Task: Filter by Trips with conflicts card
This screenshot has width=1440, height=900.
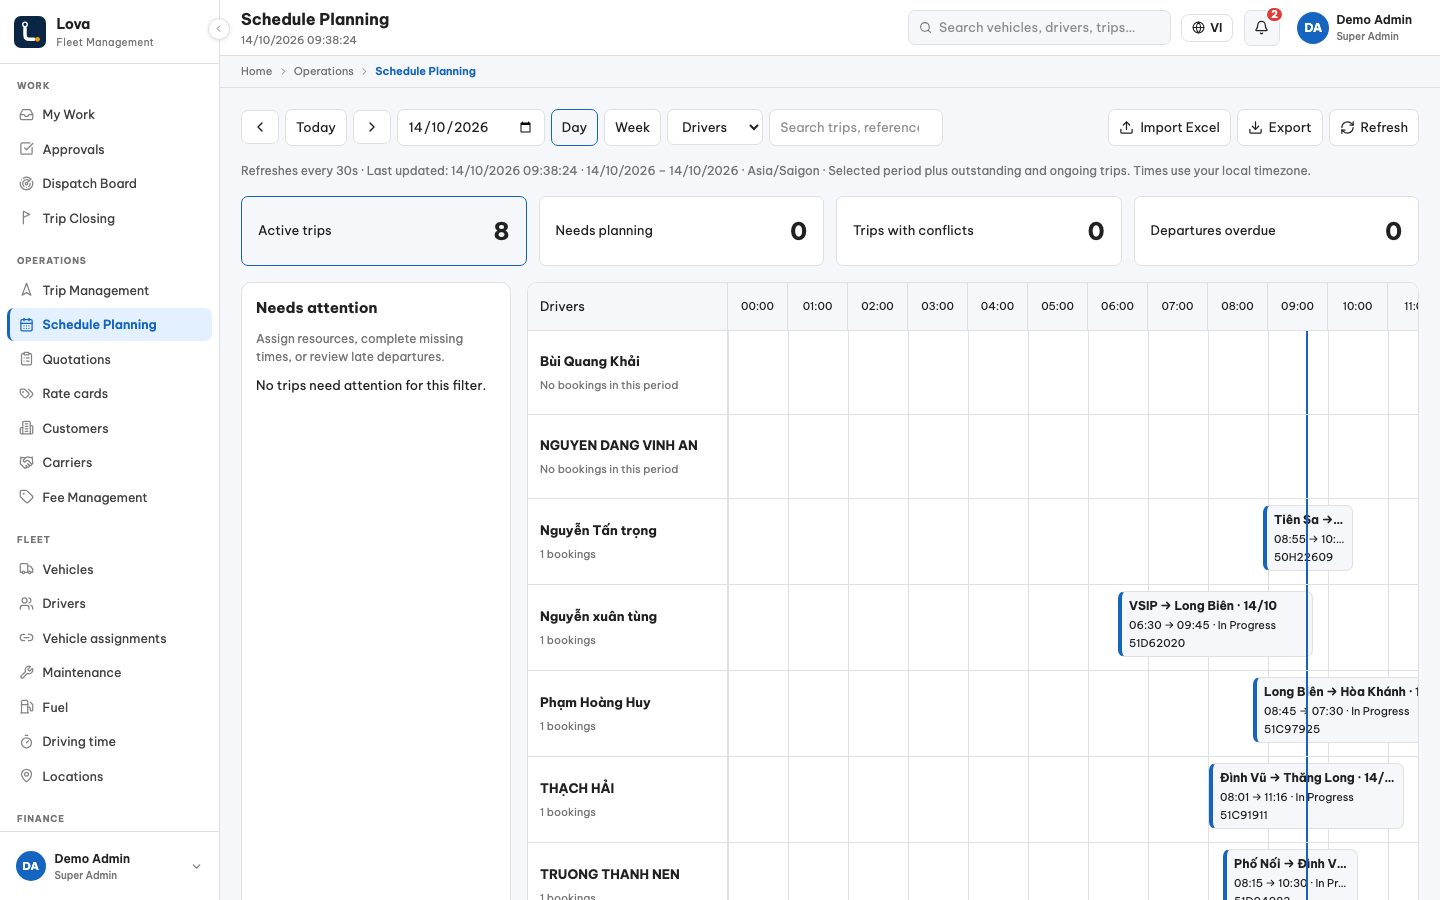Action: (978, 231)
